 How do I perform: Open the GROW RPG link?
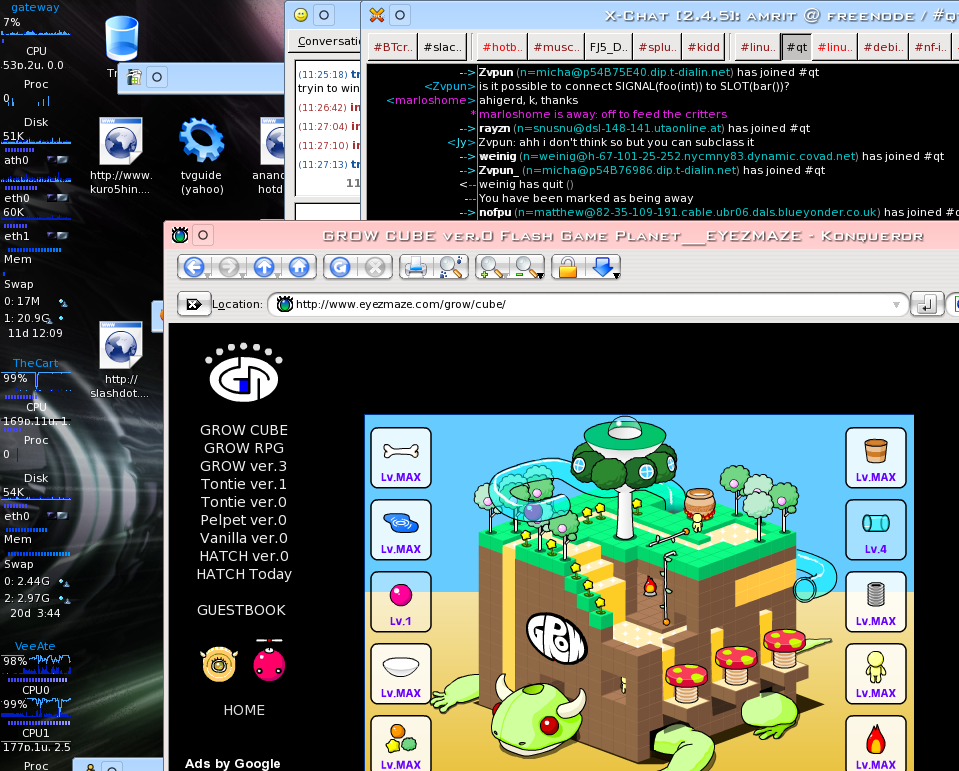tap(244, 448)
